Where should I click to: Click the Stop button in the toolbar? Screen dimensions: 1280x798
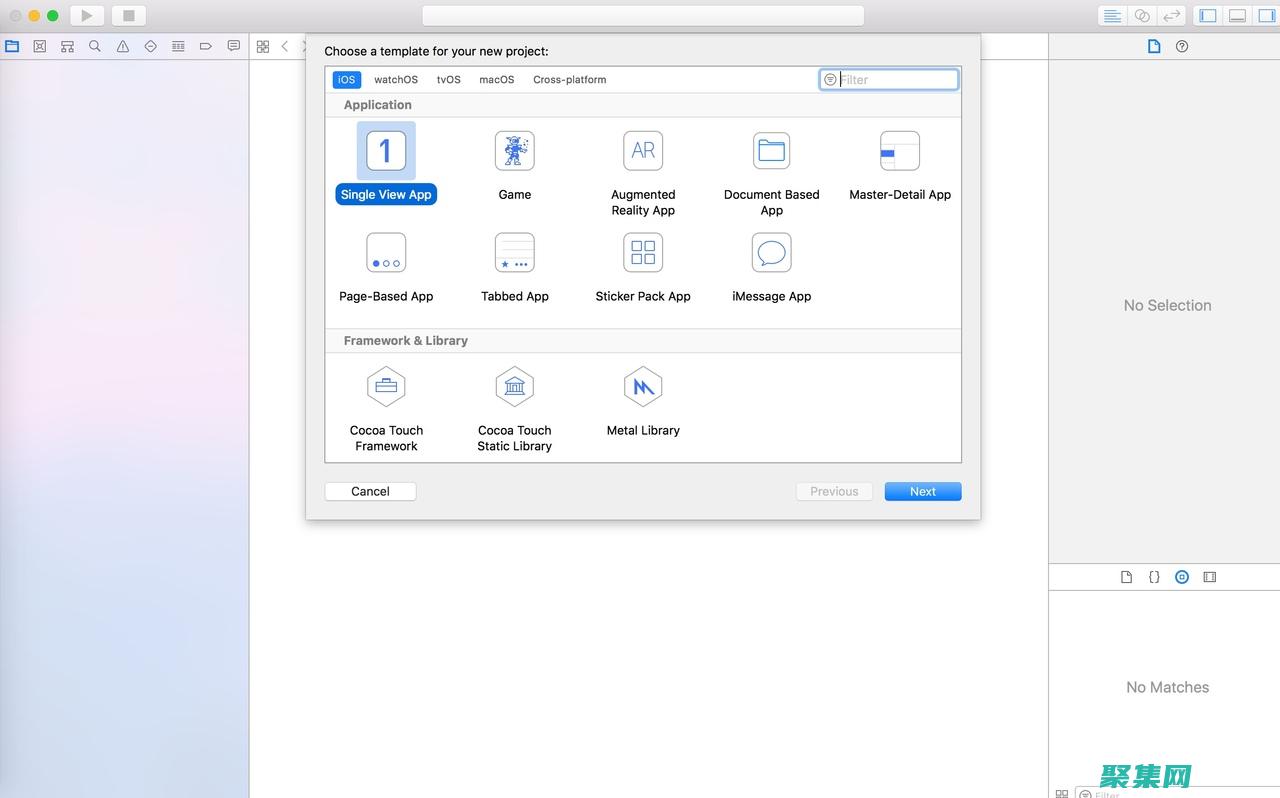point(129,15)
